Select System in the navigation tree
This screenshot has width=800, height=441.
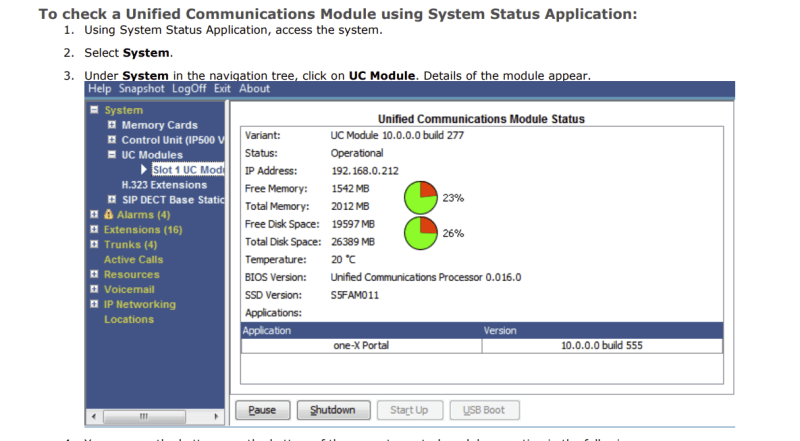pos(123,110)
